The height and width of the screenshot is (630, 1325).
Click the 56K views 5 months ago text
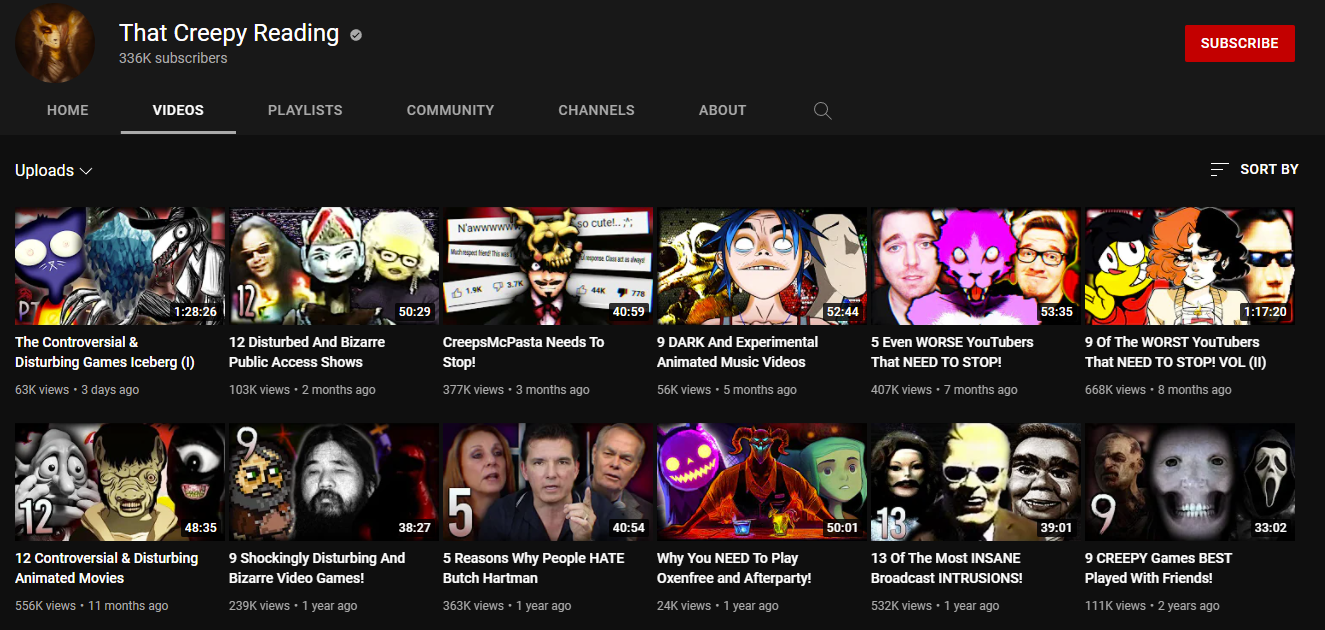coord(727,390)
